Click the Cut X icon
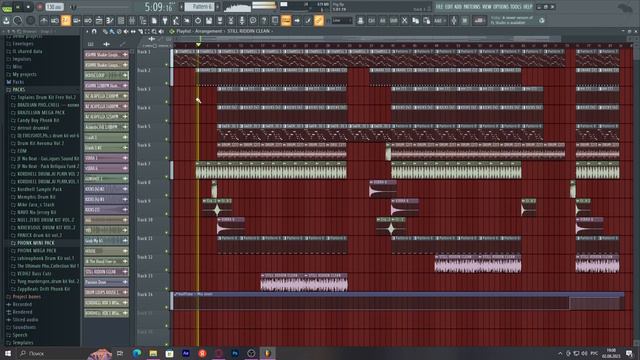The height and width of the screenshot is (360, 640). coord(404,20)
